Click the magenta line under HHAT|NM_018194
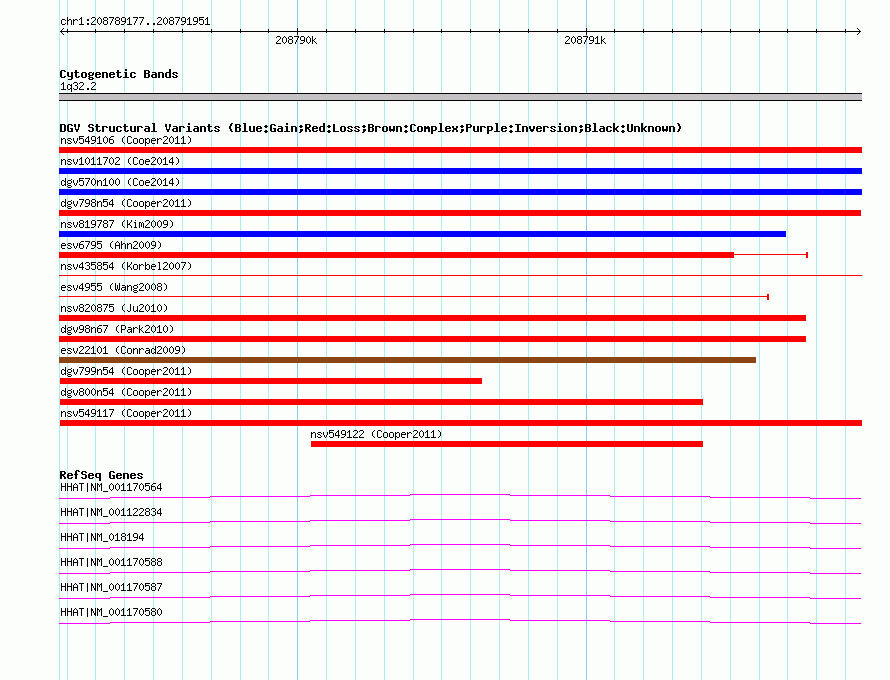Image resolution: width=890 pixels, height=680 pixels. click(460, 547)
